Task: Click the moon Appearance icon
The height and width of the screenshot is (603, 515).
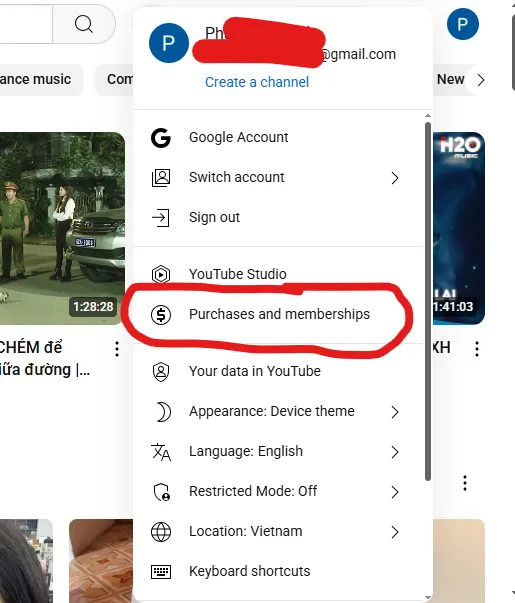Action: 163,412
